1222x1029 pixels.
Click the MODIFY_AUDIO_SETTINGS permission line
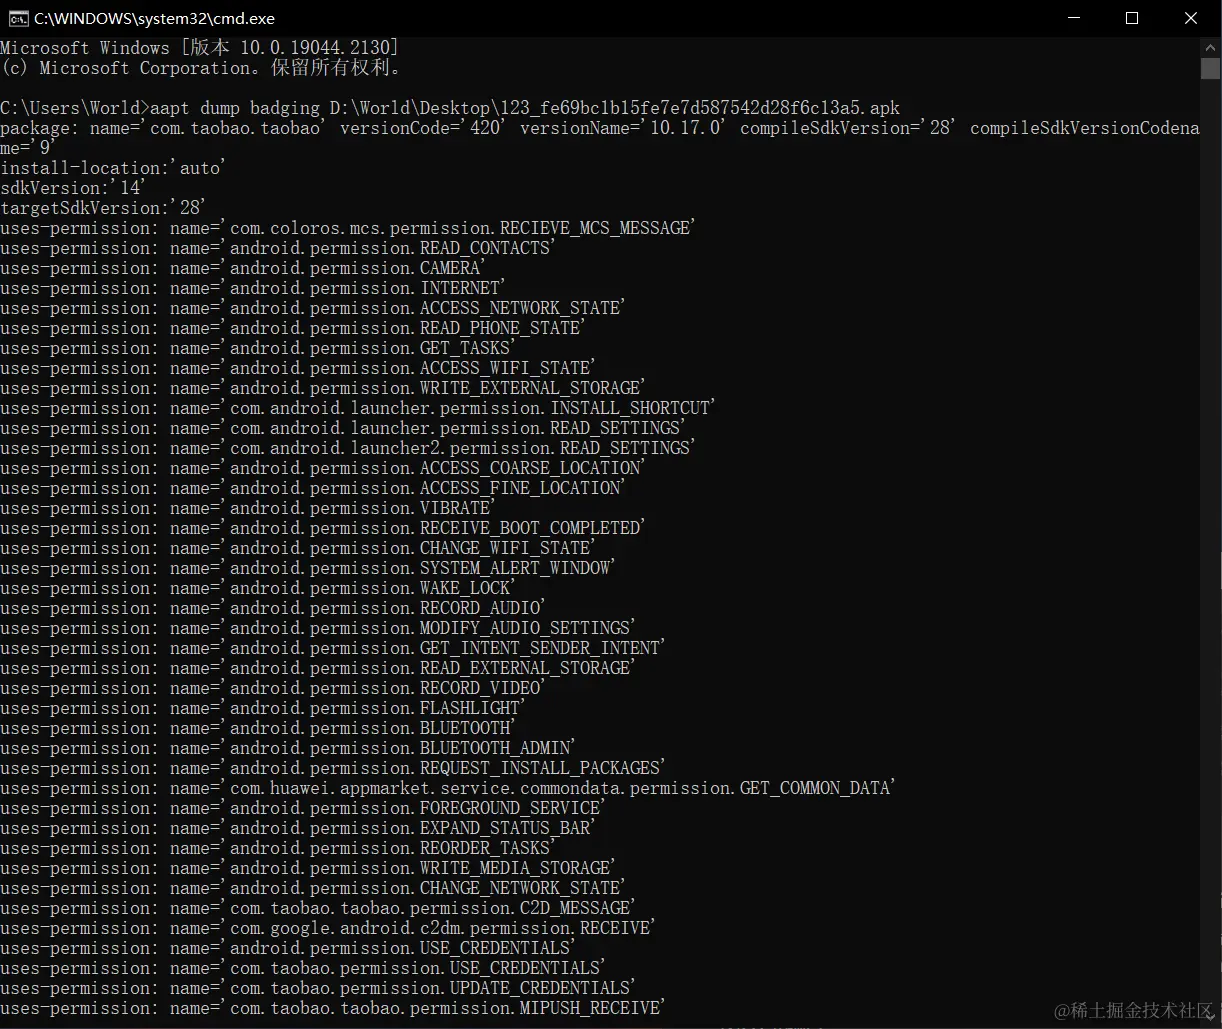click(318, 628)
